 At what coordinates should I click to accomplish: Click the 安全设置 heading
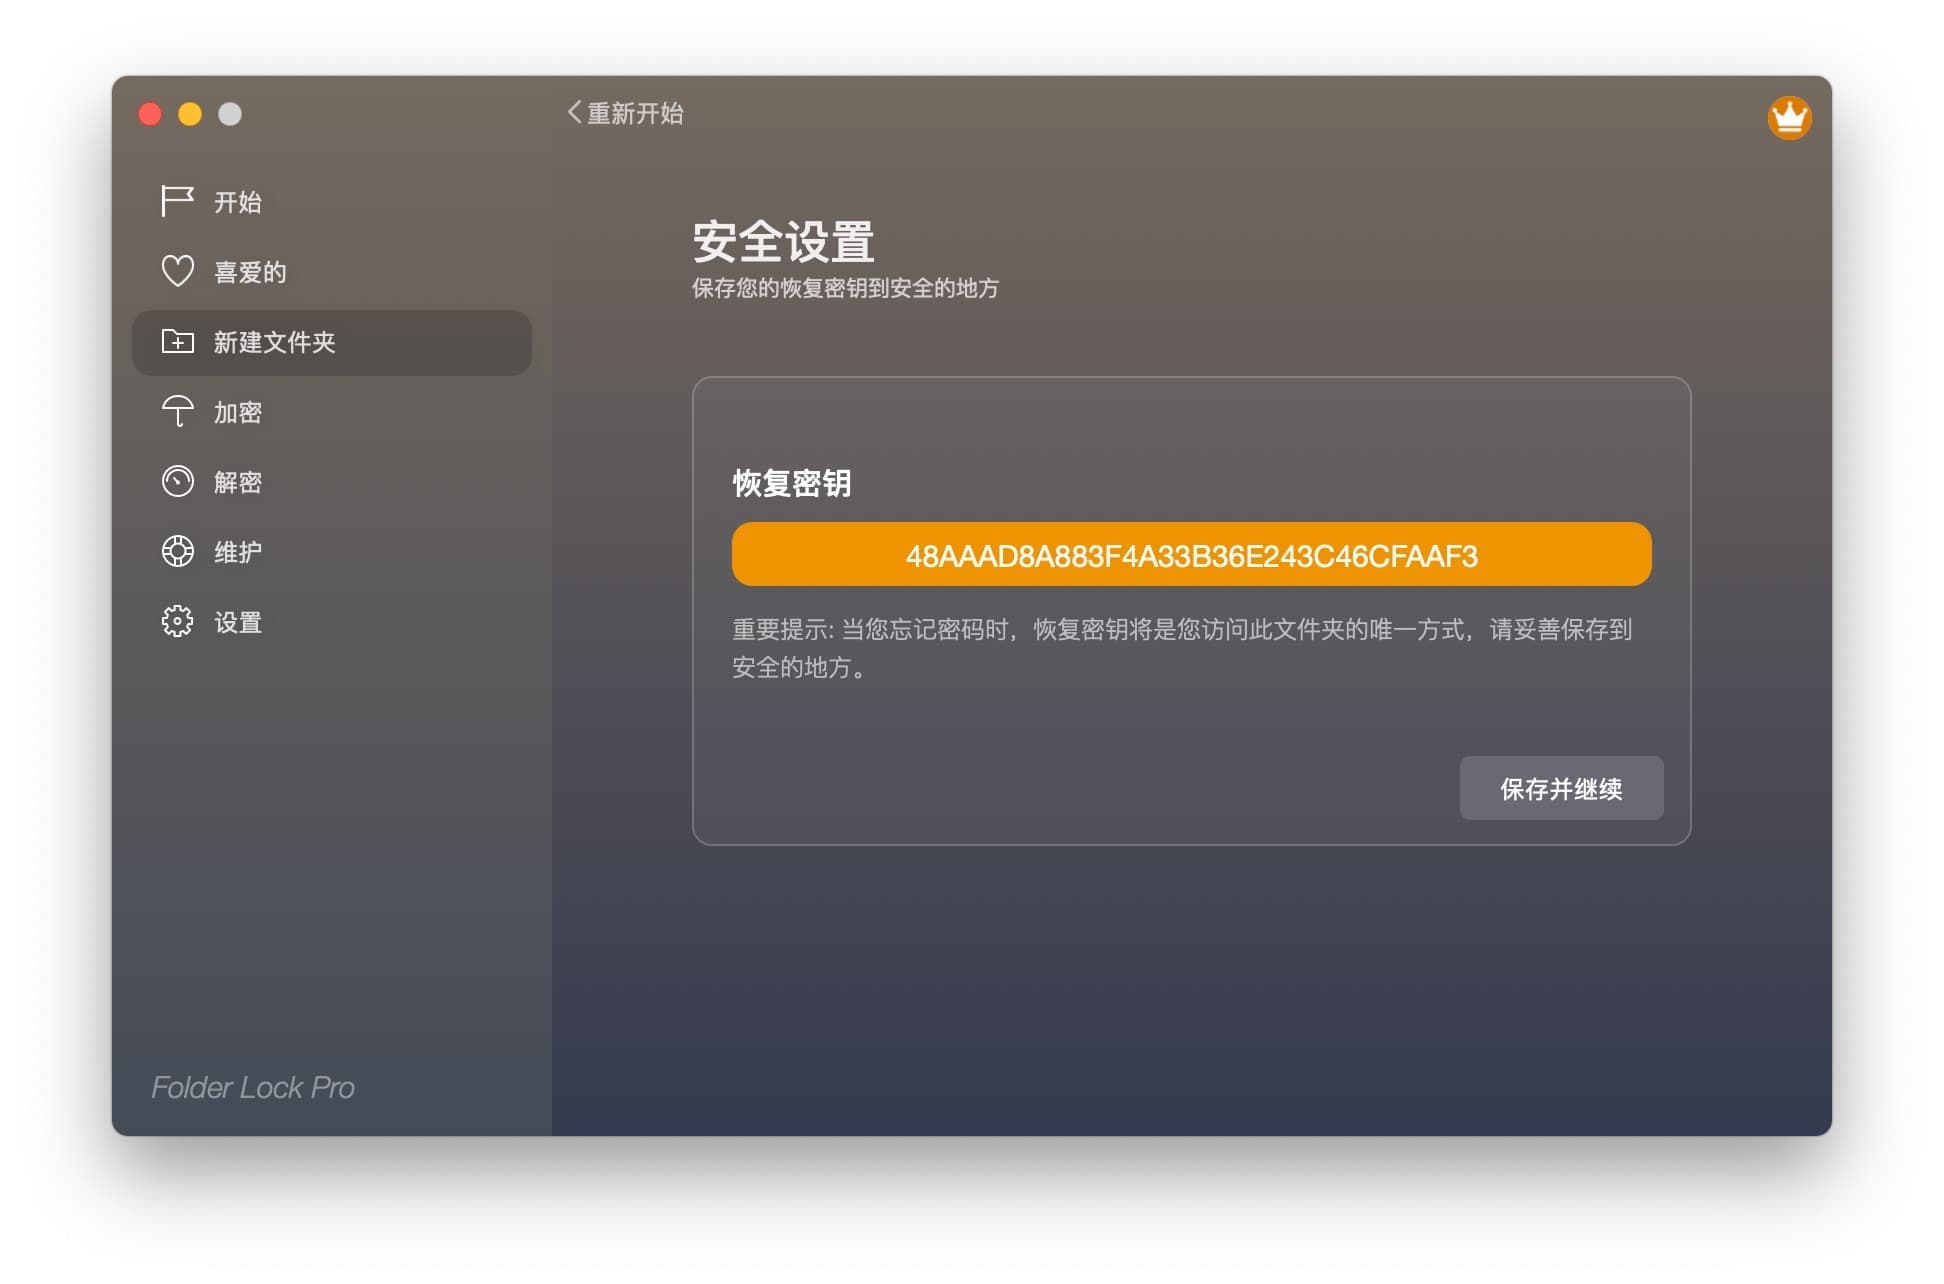click(783, 241)
